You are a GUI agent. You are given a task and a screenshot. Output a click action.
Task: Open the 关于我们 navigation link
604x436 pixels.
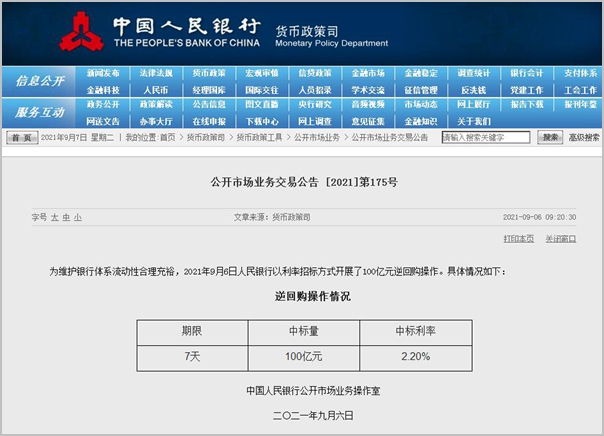(x=473, y=120)
